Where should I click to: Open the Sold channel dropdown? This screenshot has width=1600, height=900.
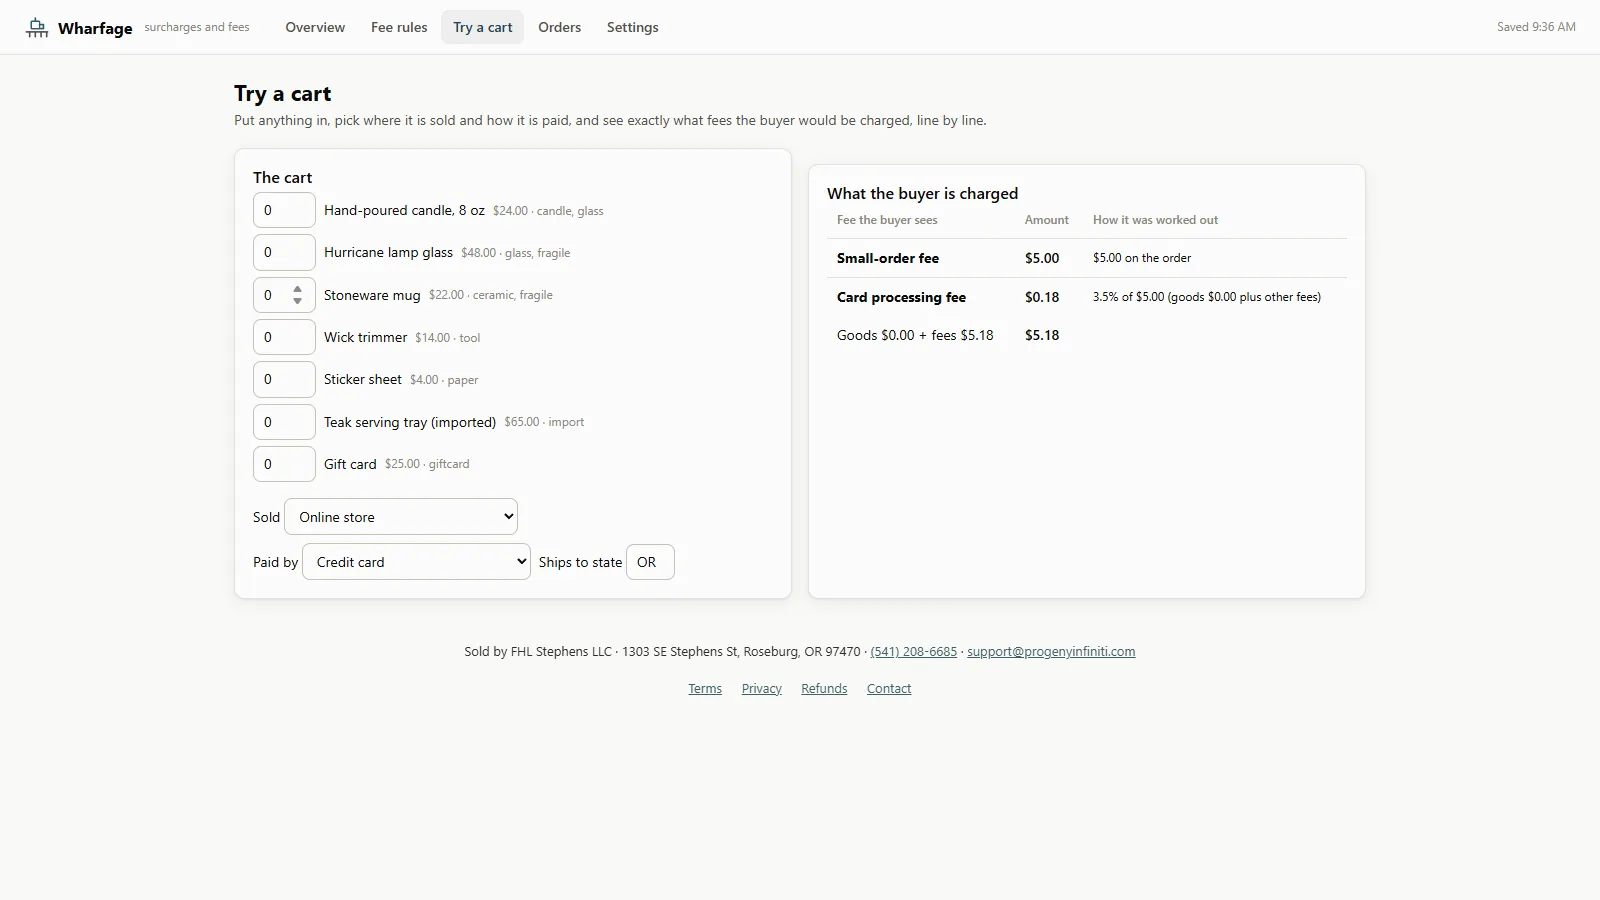coord(401,517)
